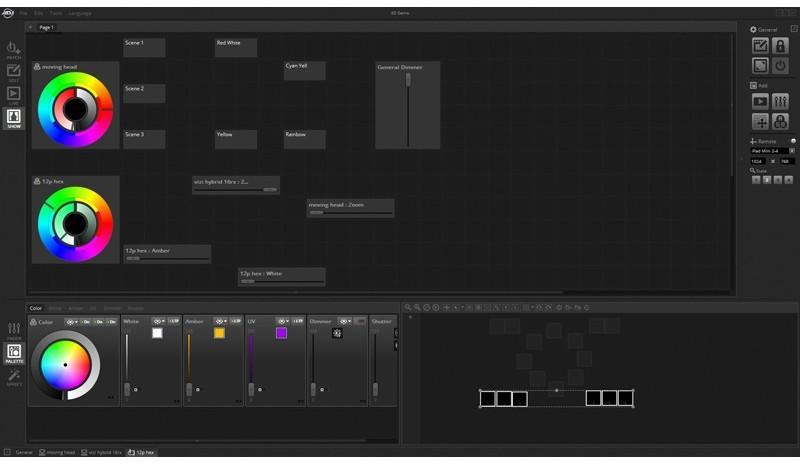
Task: Open the Patch mode in left sidebar
Action: point(13,49)
